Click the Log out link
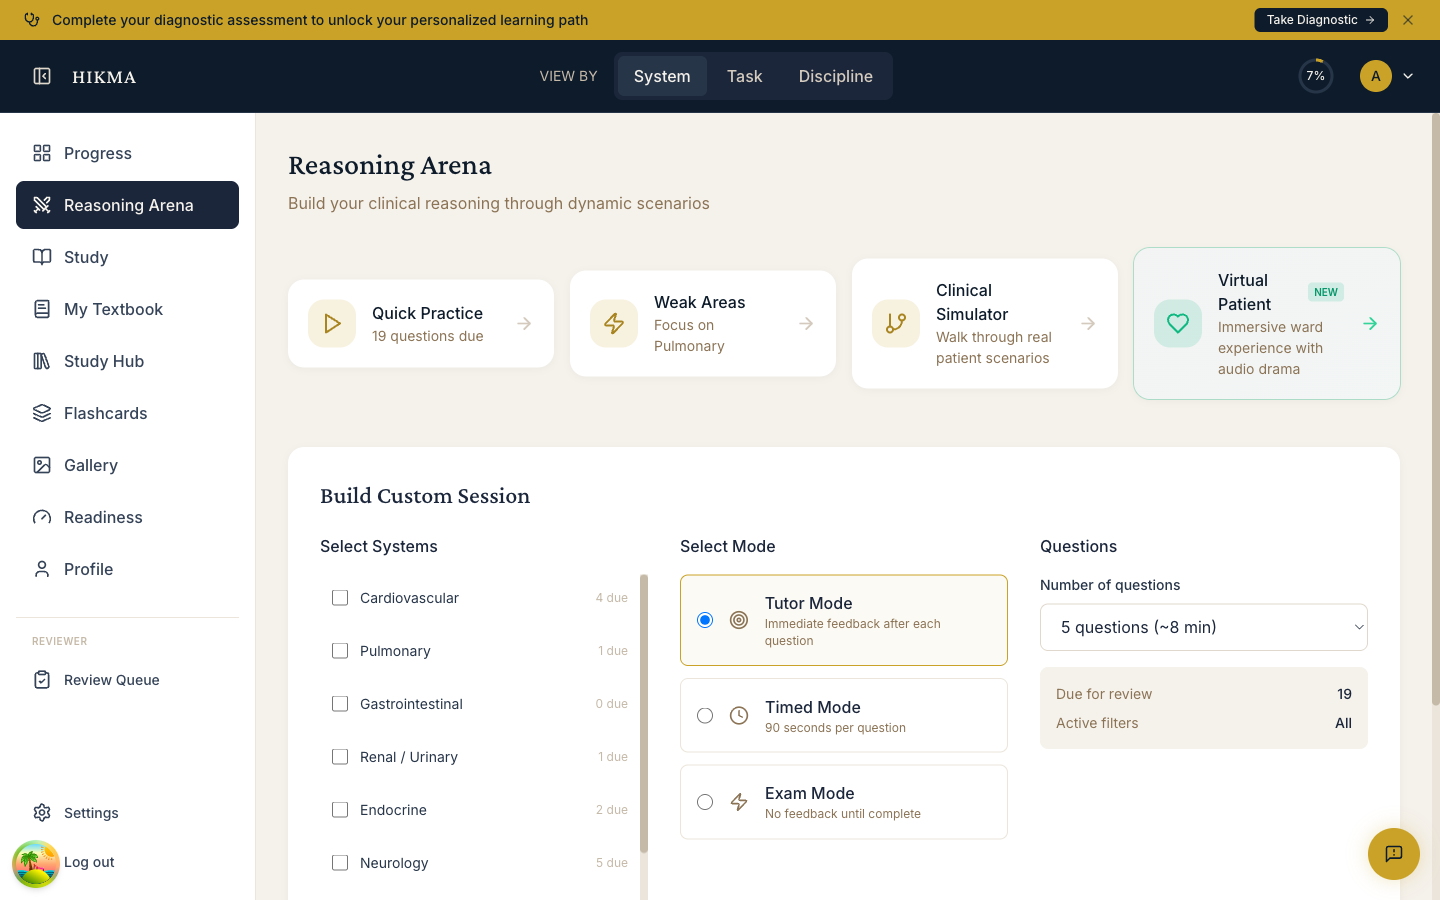This screenshot has width=1440, height=900. [x=89, y=862]
